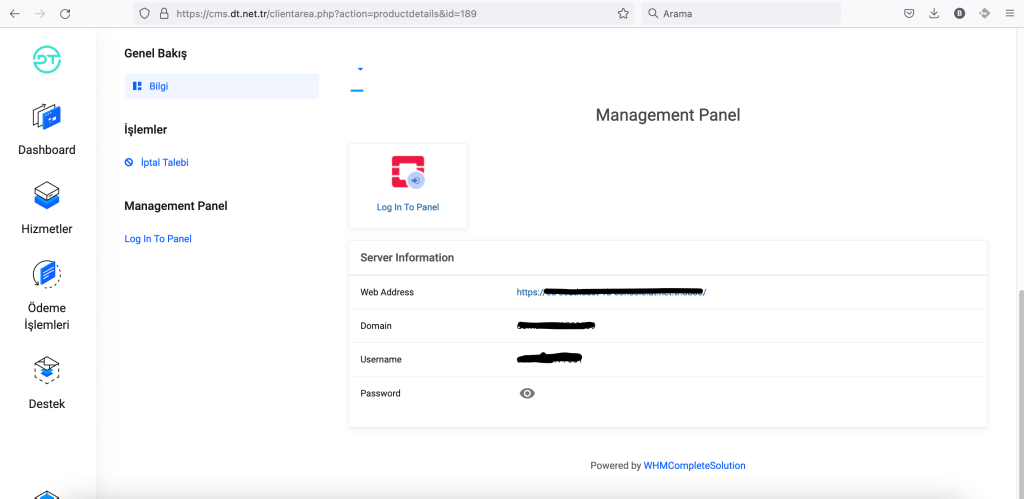This screenshot has height=499, width=1024.
Task: Select Bilgi in Genel Bakış menu
Action: tap(158, 86)
